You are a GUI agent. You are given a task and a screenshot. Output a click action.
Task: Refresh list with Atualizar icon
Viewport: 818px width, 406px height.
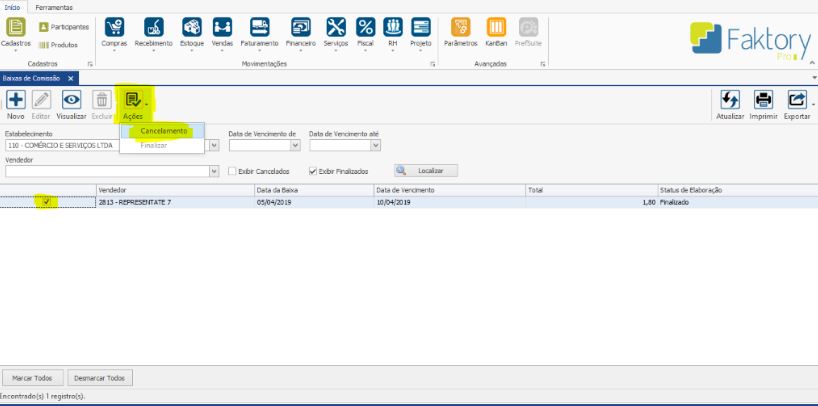[x=730, y=100]
